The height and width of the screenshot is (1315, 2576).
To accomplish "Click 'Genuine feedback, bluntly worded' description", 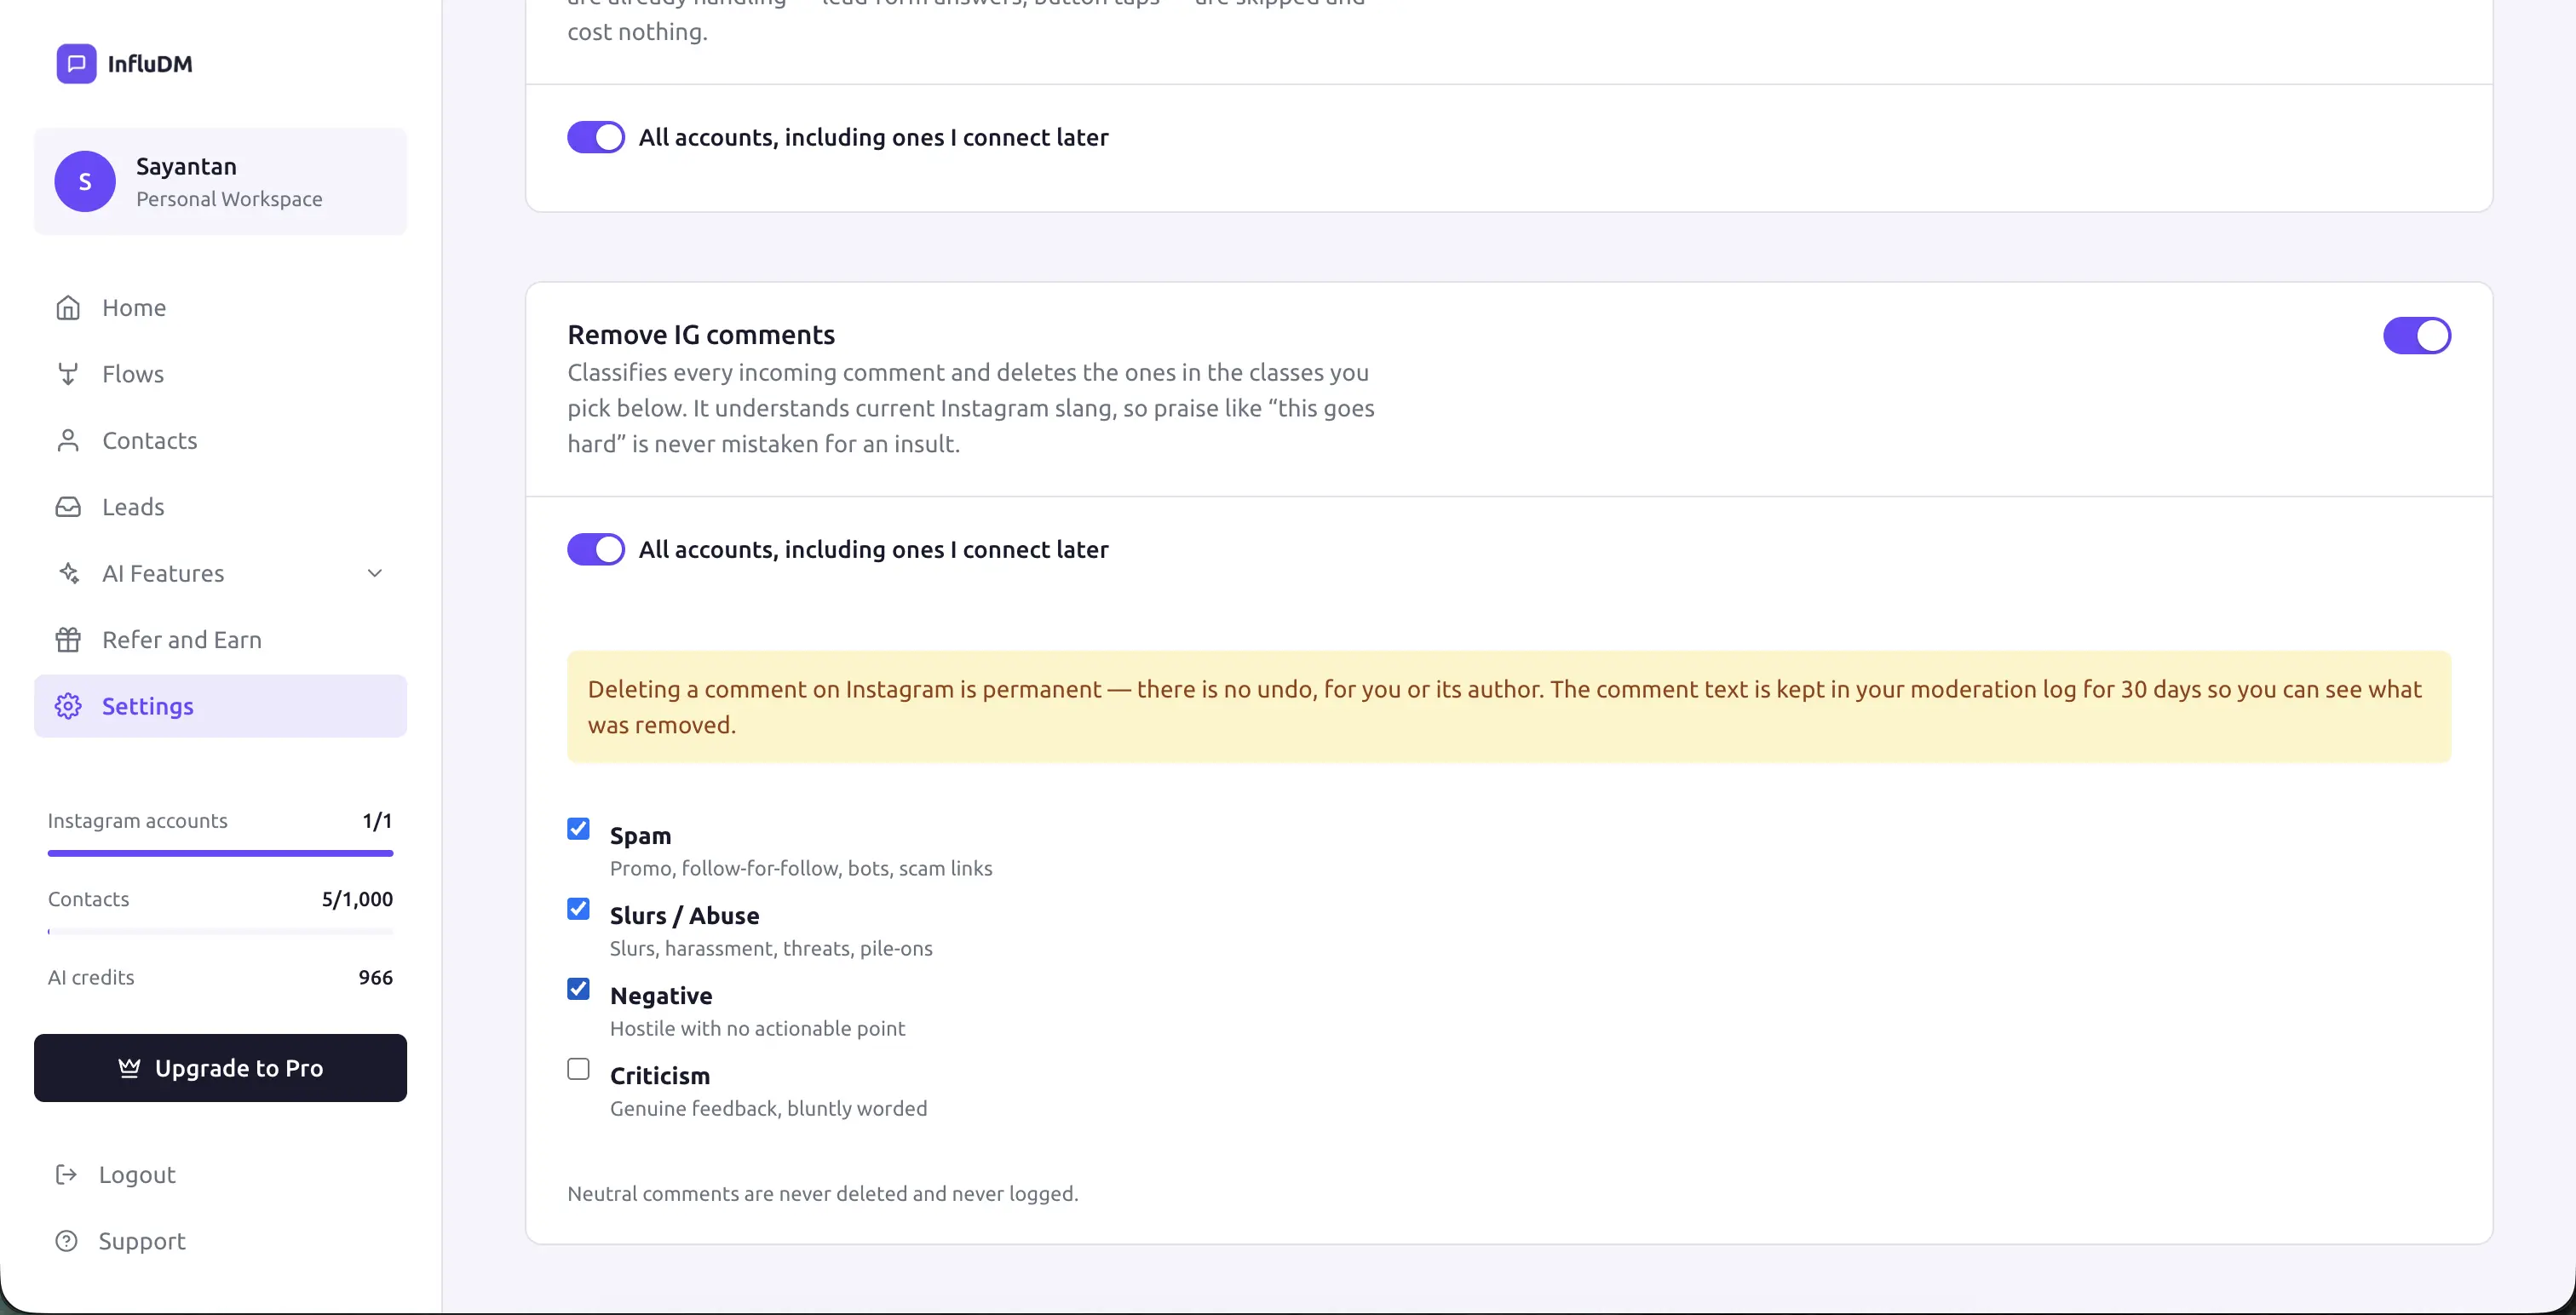I will [768, 1108].
